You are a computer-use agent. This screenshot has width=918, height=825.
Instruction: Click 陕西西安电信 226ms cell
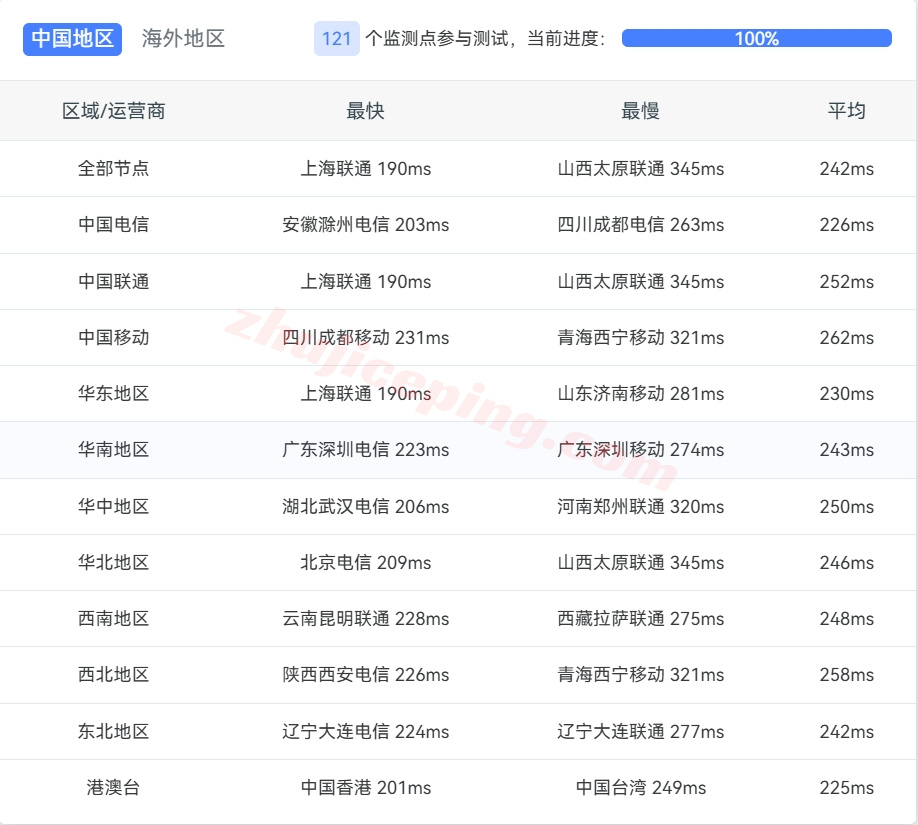click(365, 675)
